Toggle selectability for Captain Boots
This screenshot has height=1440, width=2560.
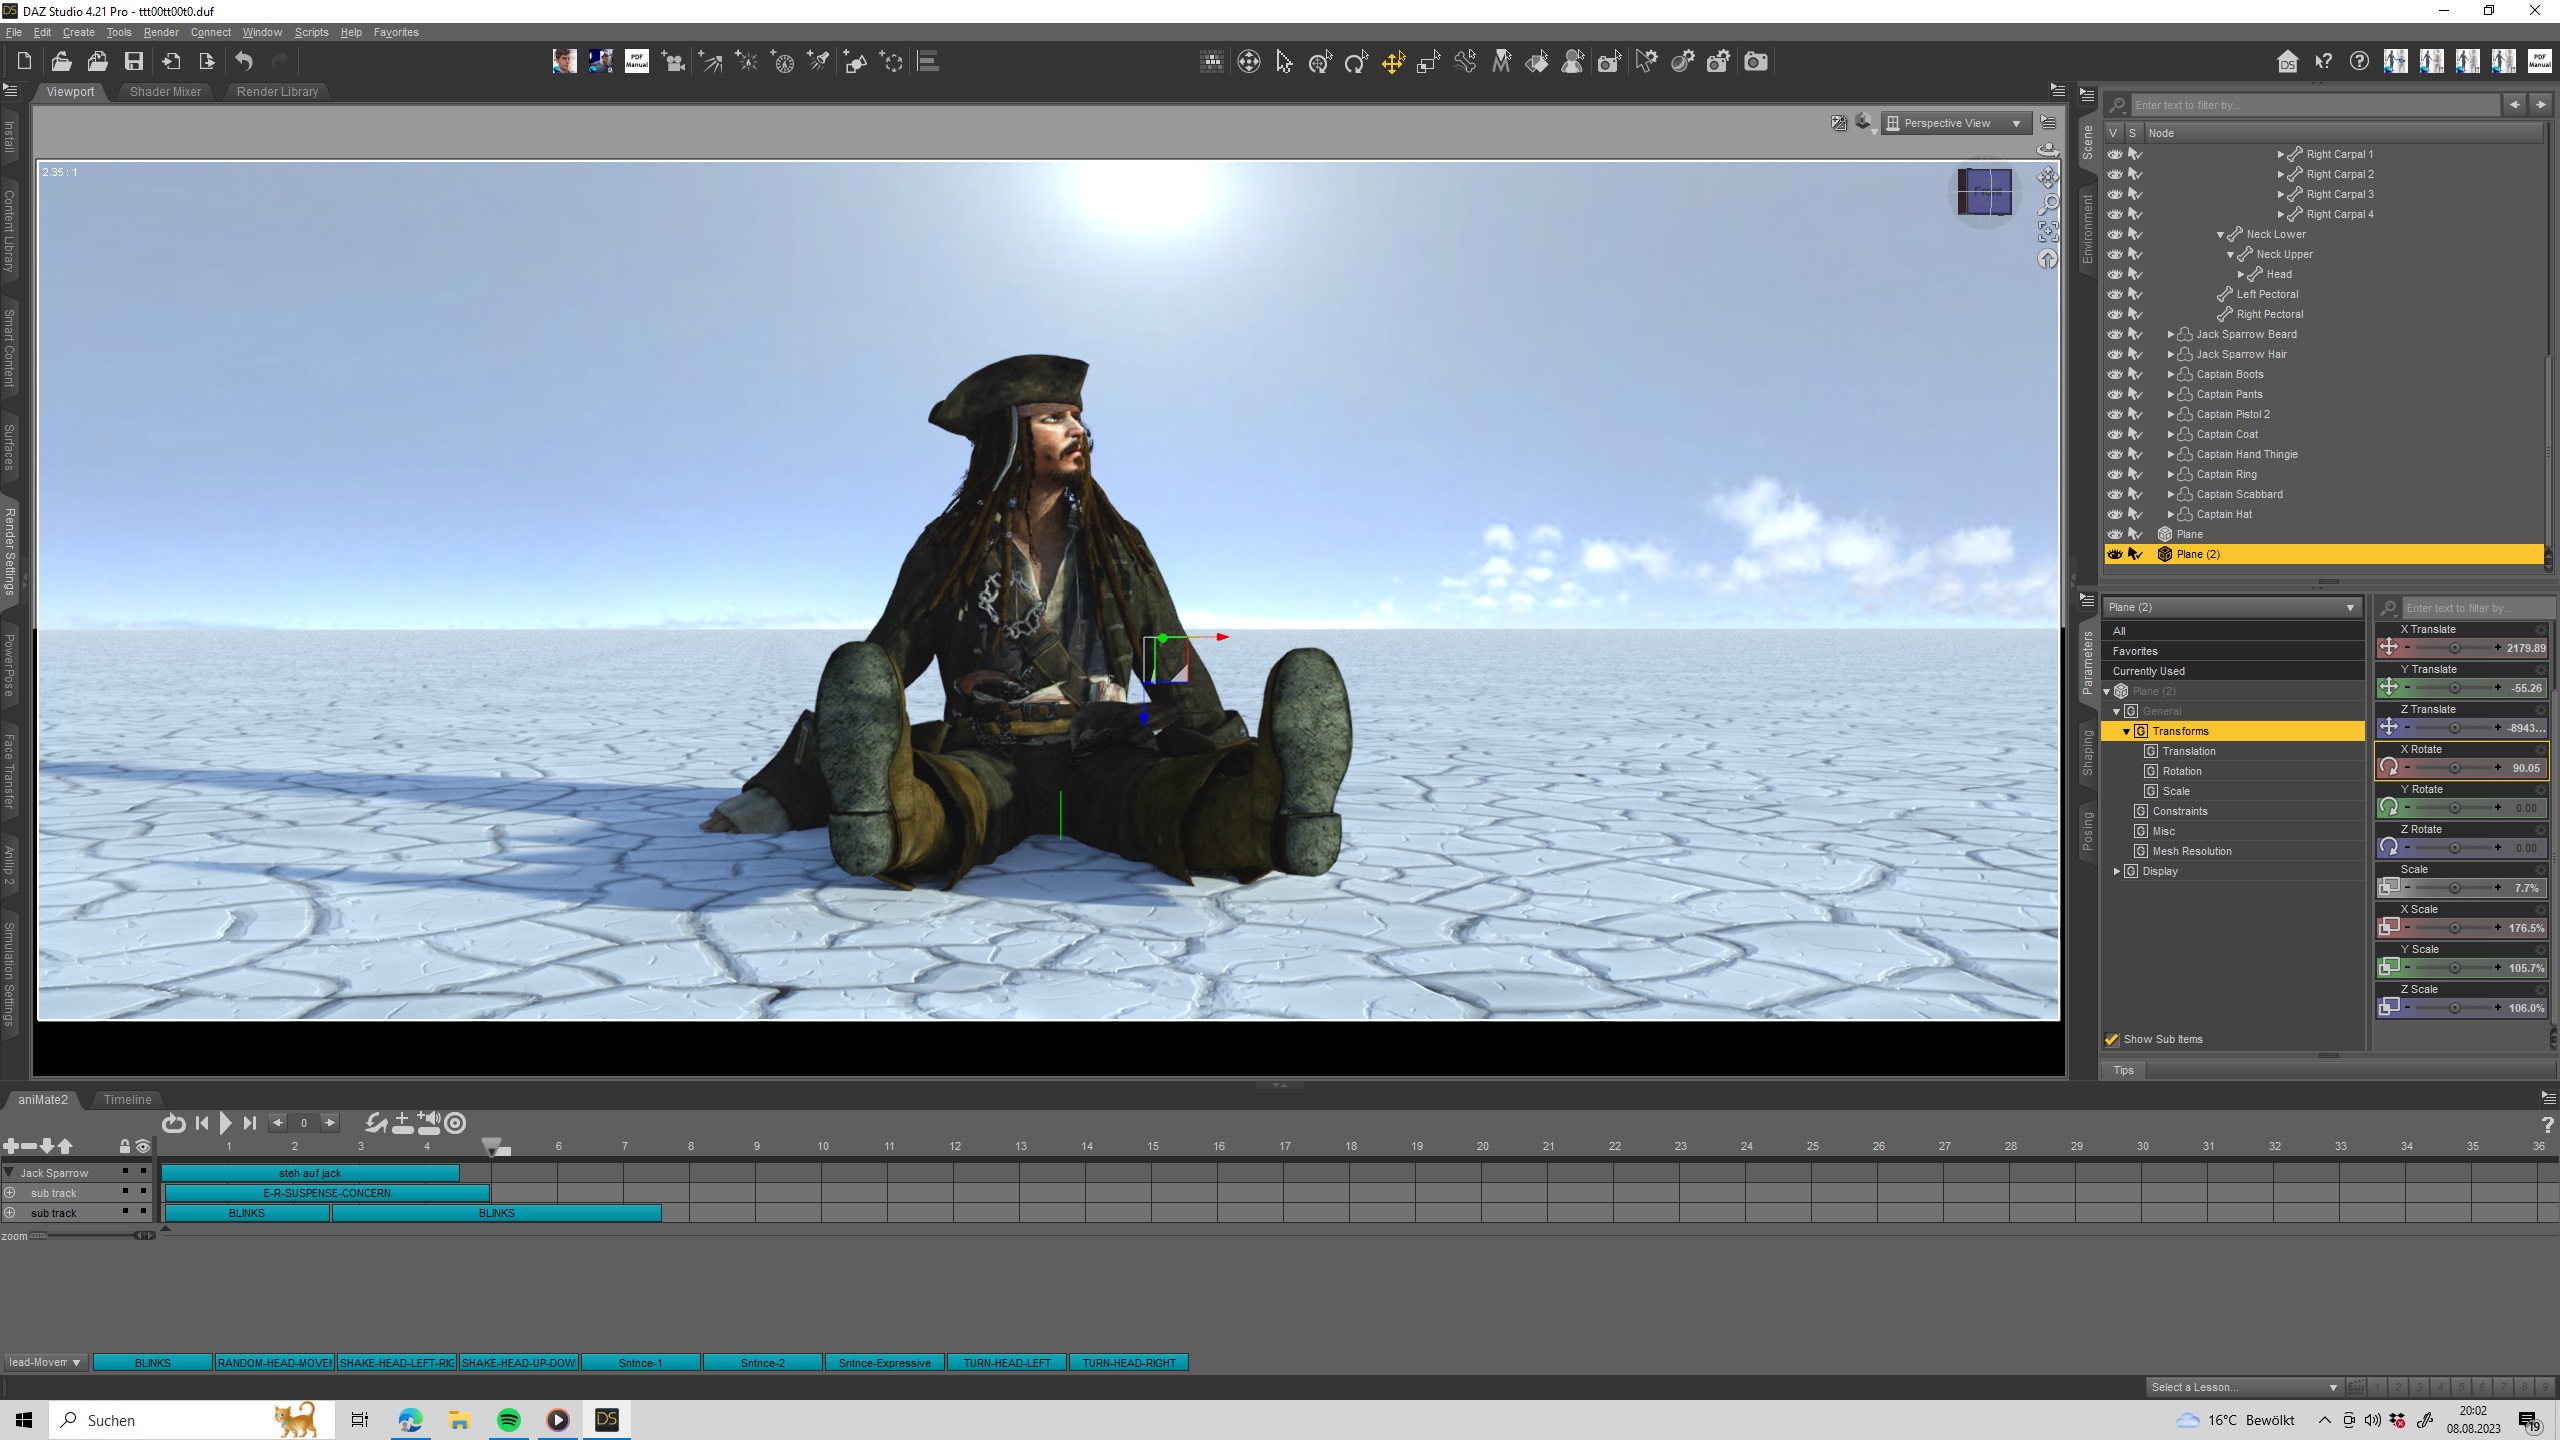2135,374
